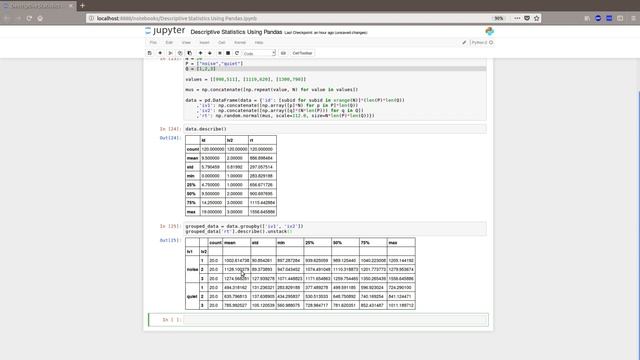Go back in browser history

tap(7, 18)
